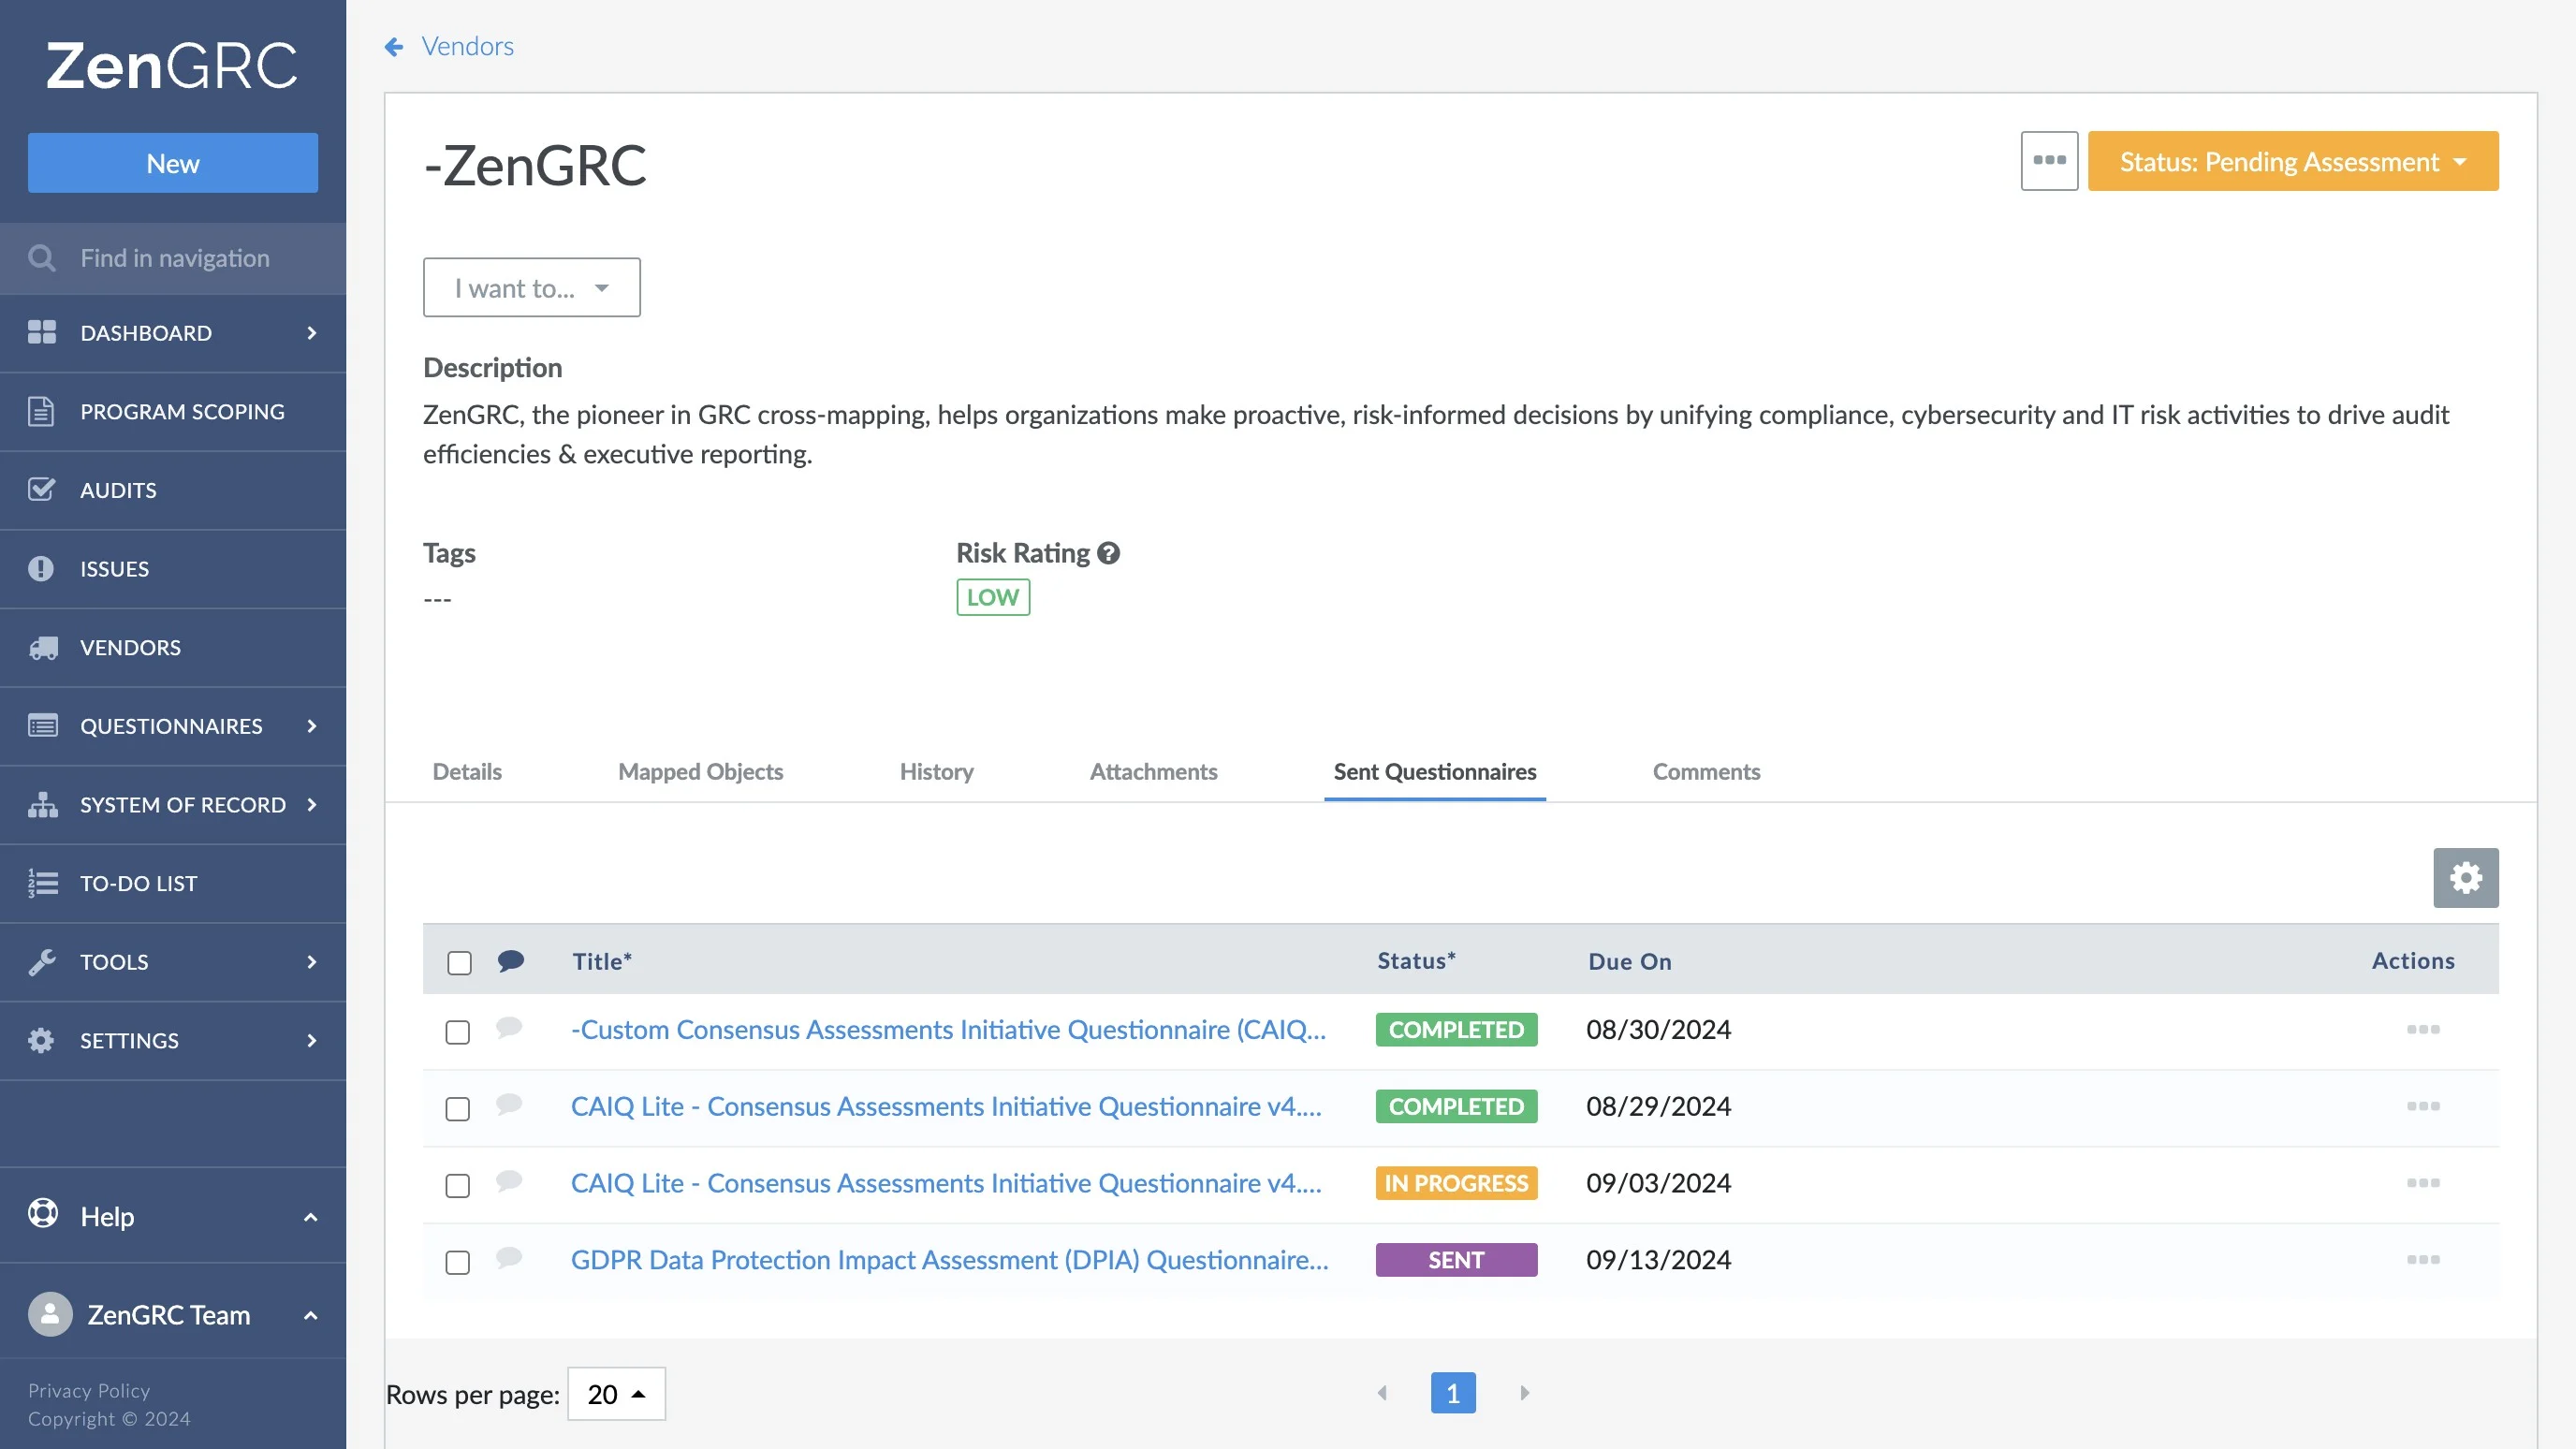Click comment bubble in 09/03/2024 In Progress row
The image size is (2576, 1449).
(x=509, y=1180)
